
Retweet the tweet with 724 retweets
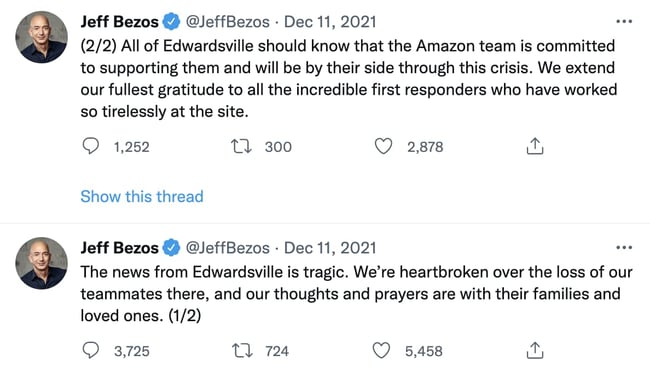tap(242, 351)
